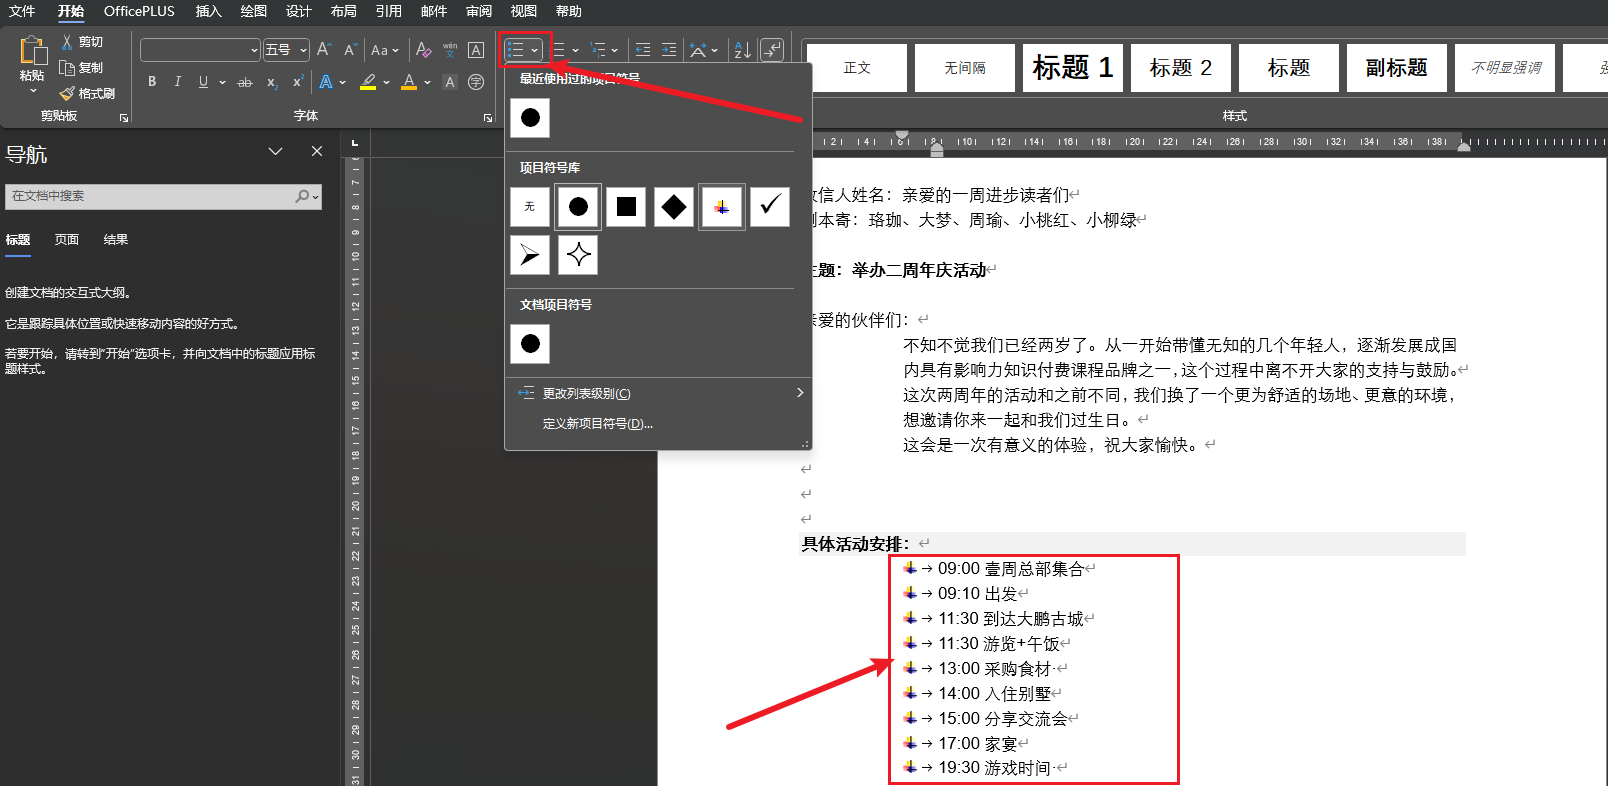The image size is (1608, 786).
Task: Open the bullet list dropdown arrow
Action: click(535, 50)
